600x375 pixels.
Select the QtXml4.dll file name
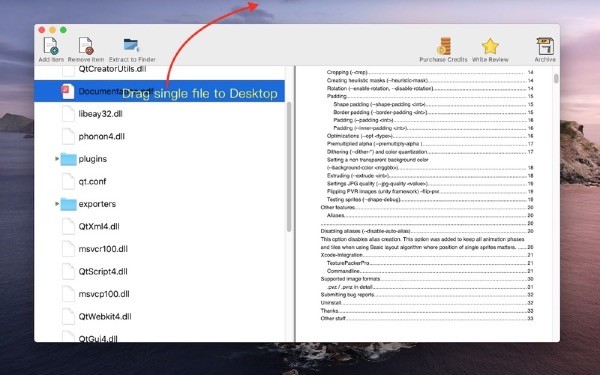pos(99,226)
